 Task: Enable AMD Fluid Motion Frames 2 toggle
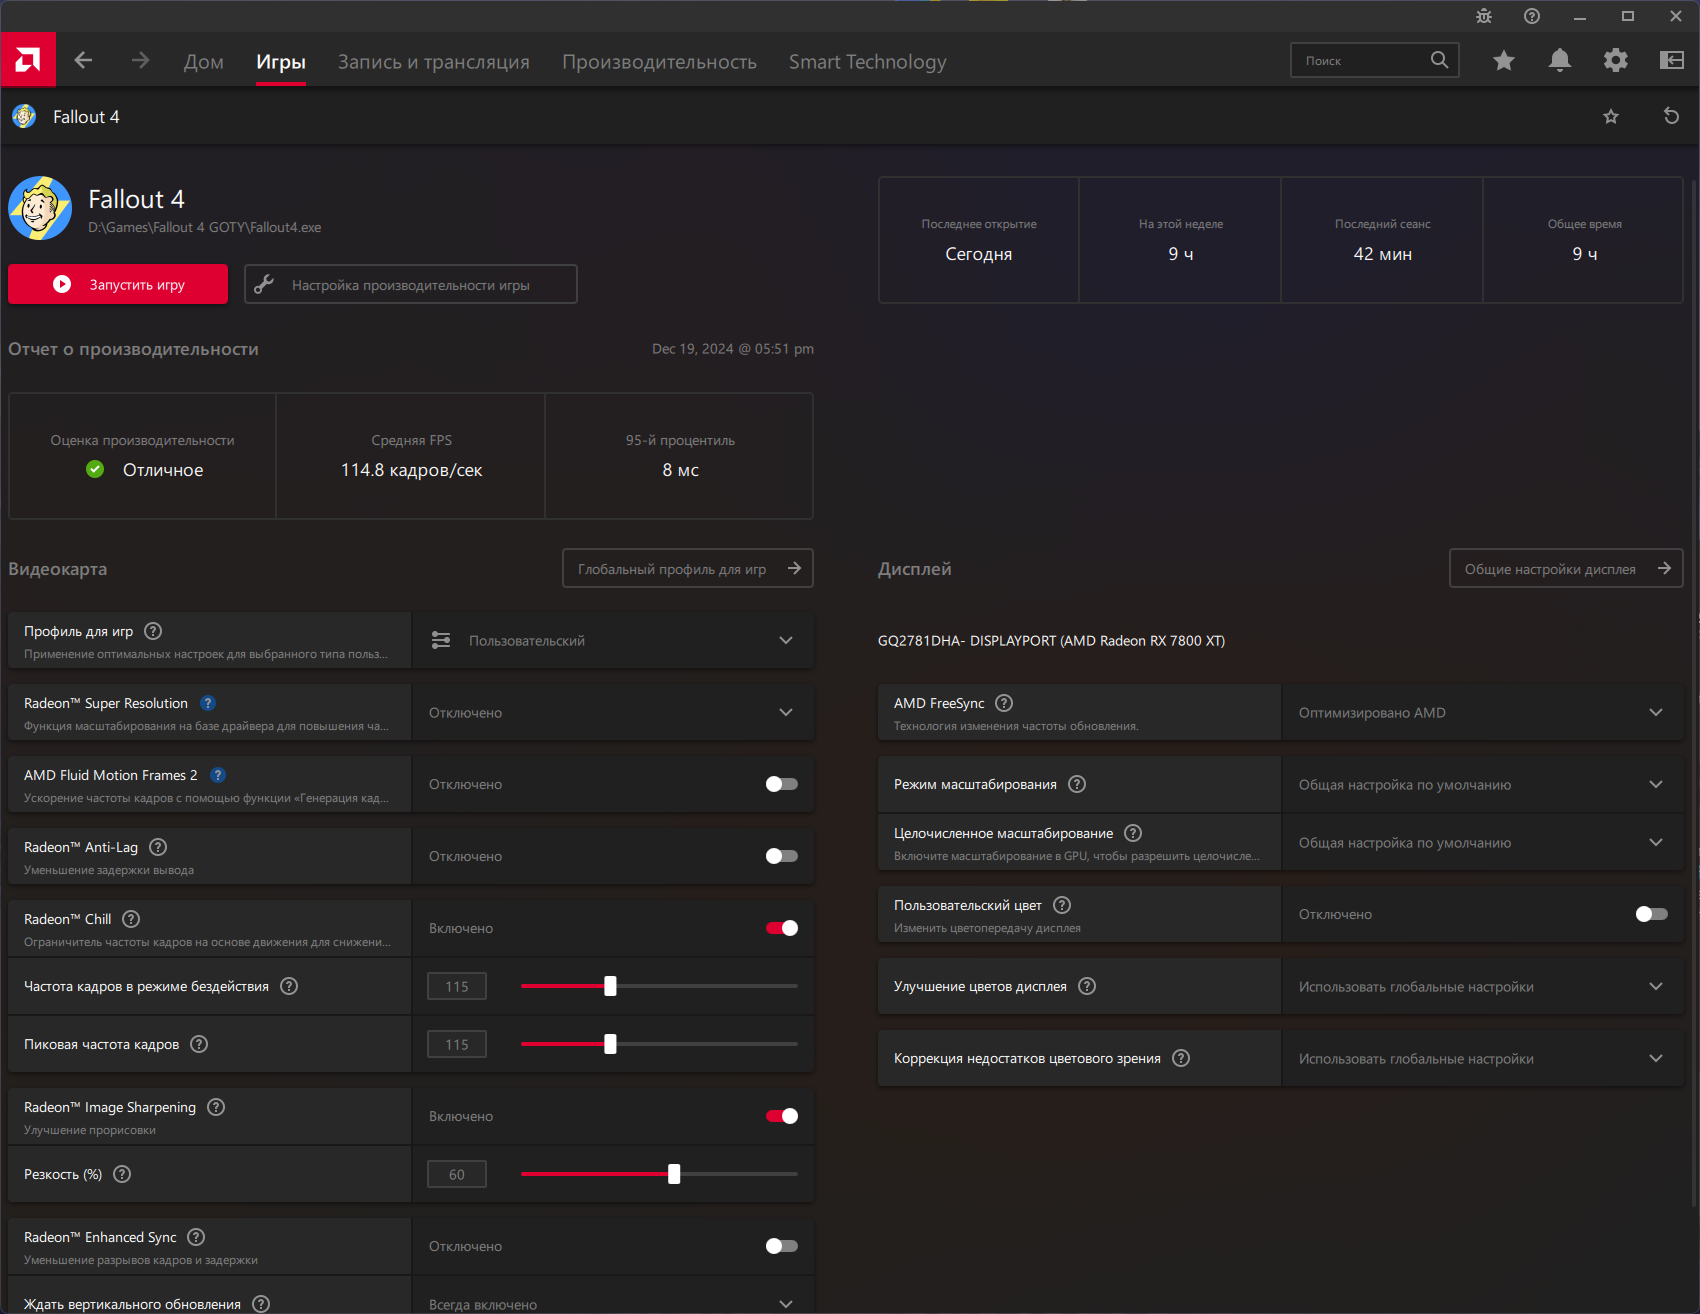click(x=782, y=784)
